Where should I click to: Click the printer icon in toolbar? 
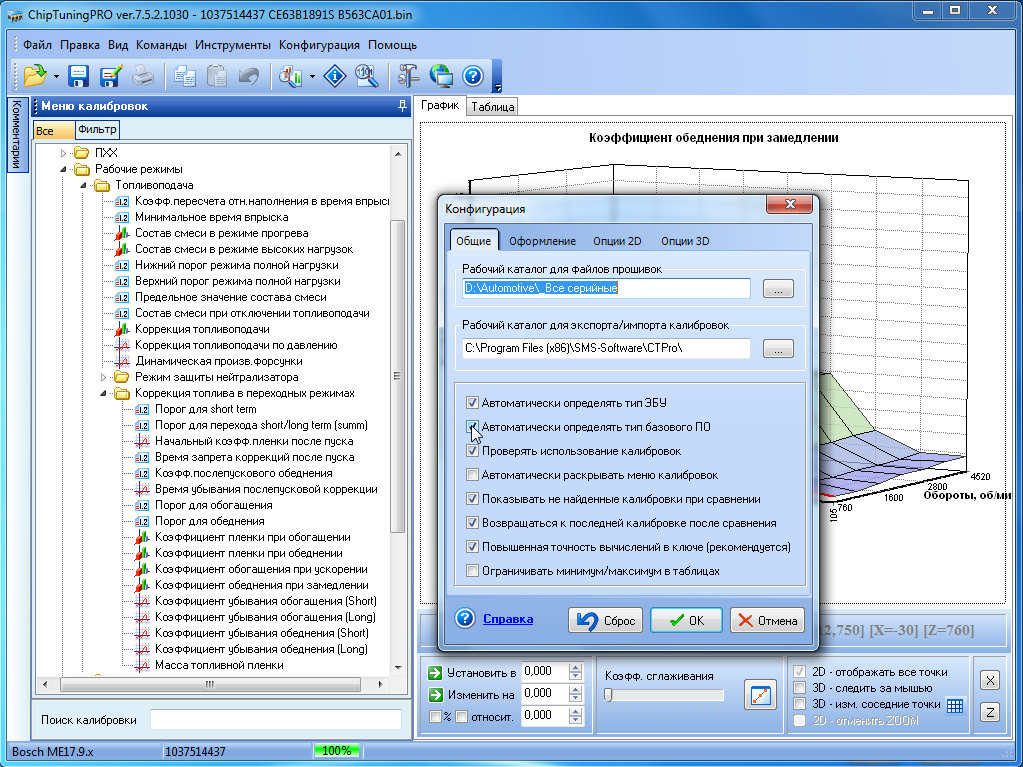[x=143, y=76]
